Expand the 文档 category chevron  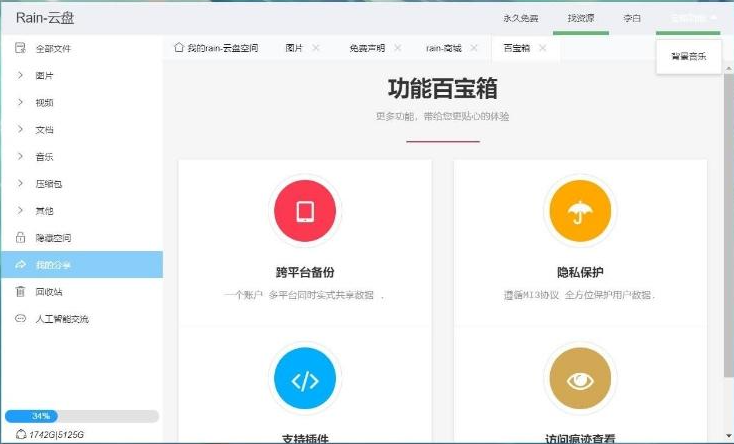pos(20,129)
